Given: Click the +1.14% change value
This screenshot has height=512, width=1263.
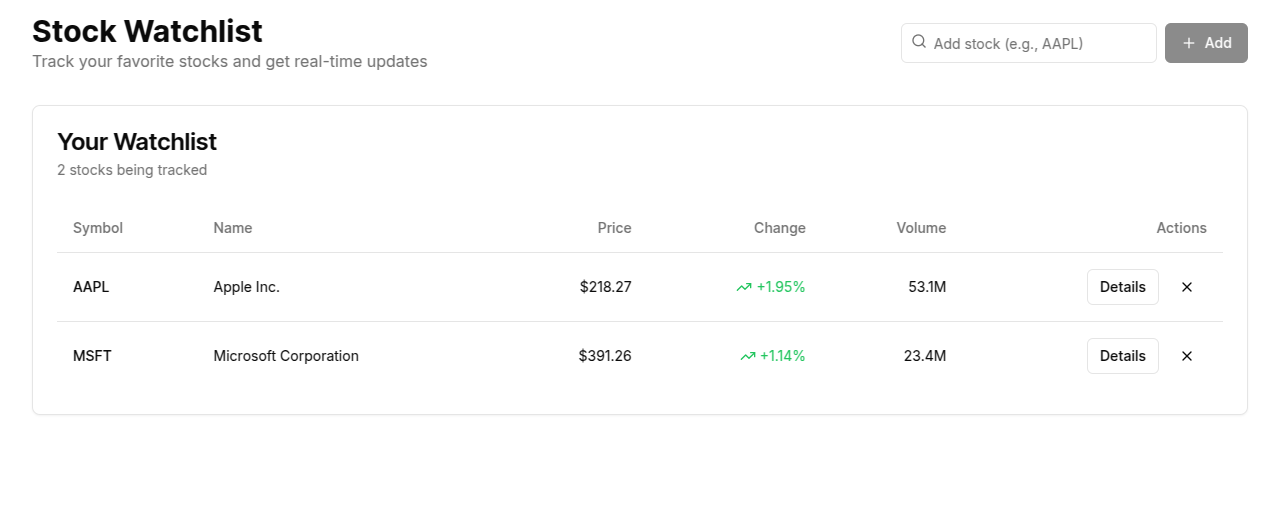Looking at the screenshot, I should [x=783, y=356].
